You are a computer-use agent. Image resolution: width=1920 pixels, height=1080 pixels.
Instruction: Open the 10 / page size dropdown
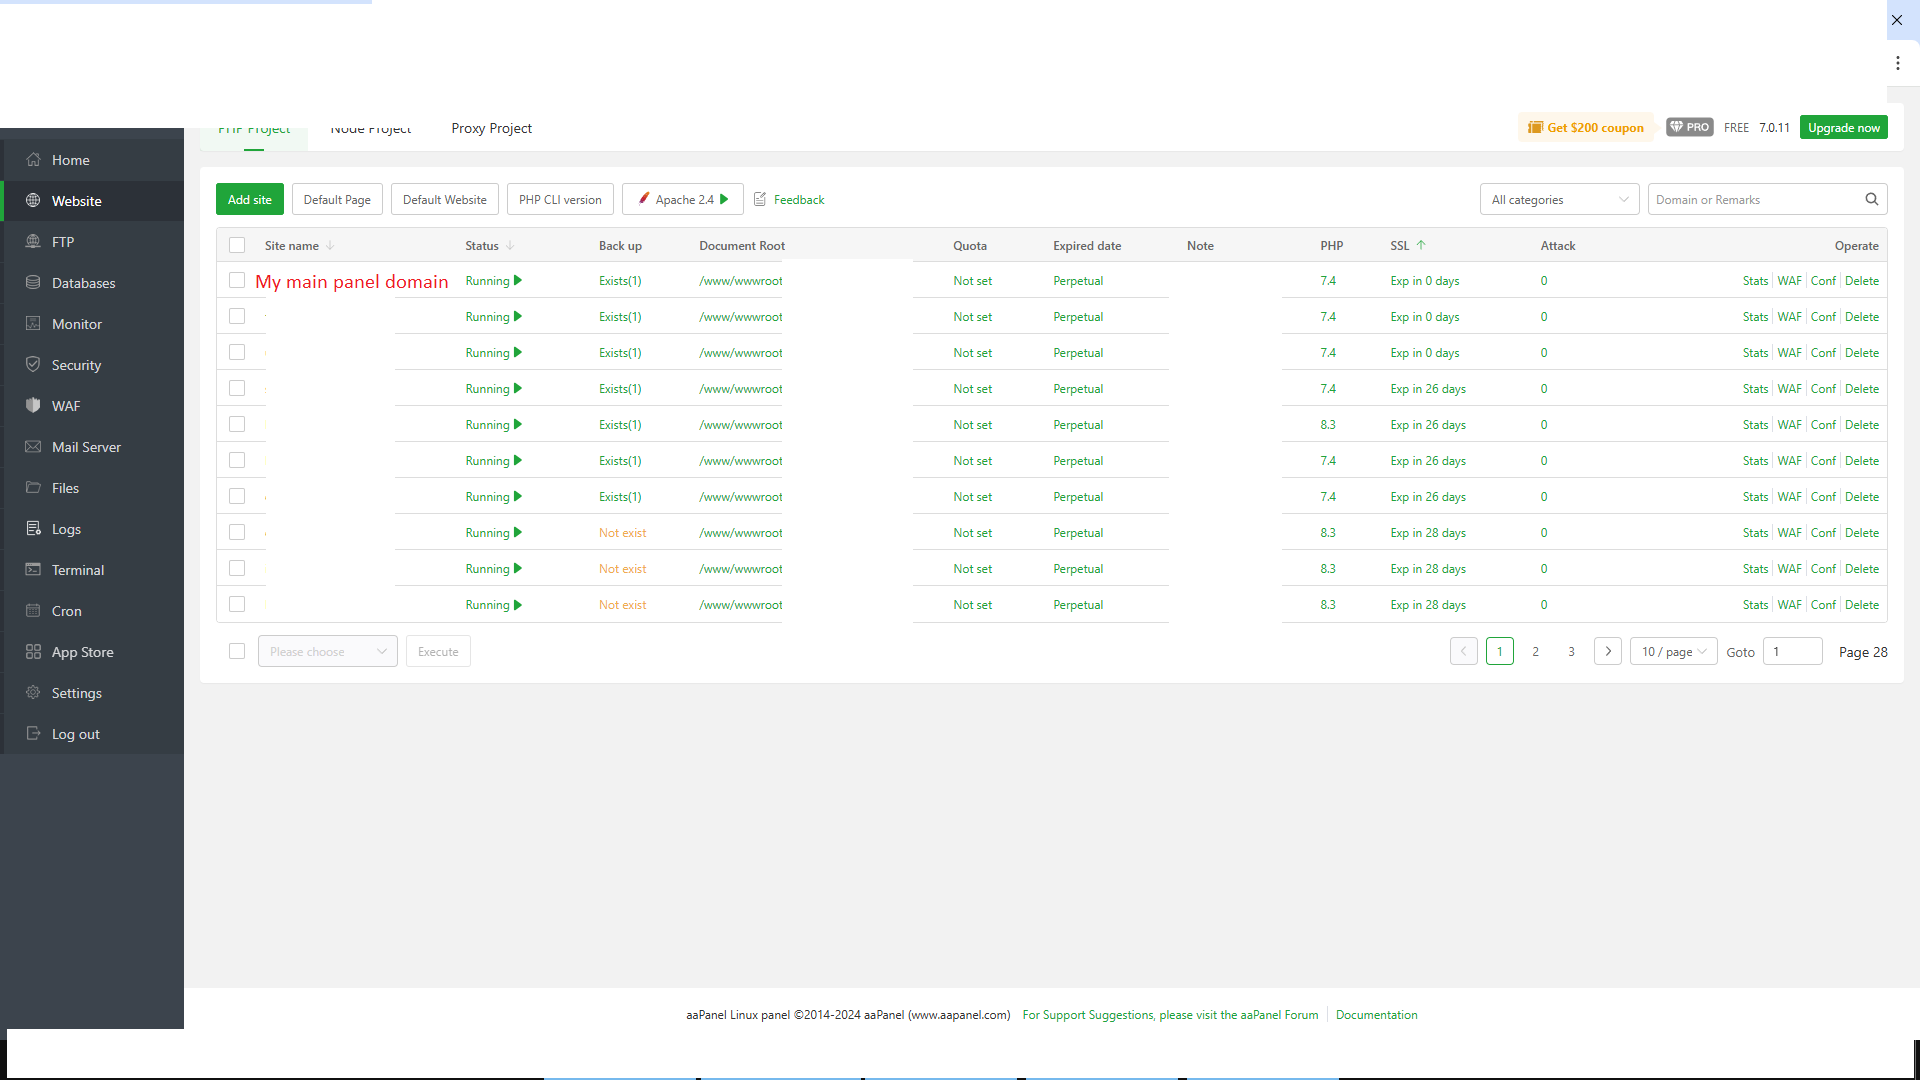[1673, 652]
